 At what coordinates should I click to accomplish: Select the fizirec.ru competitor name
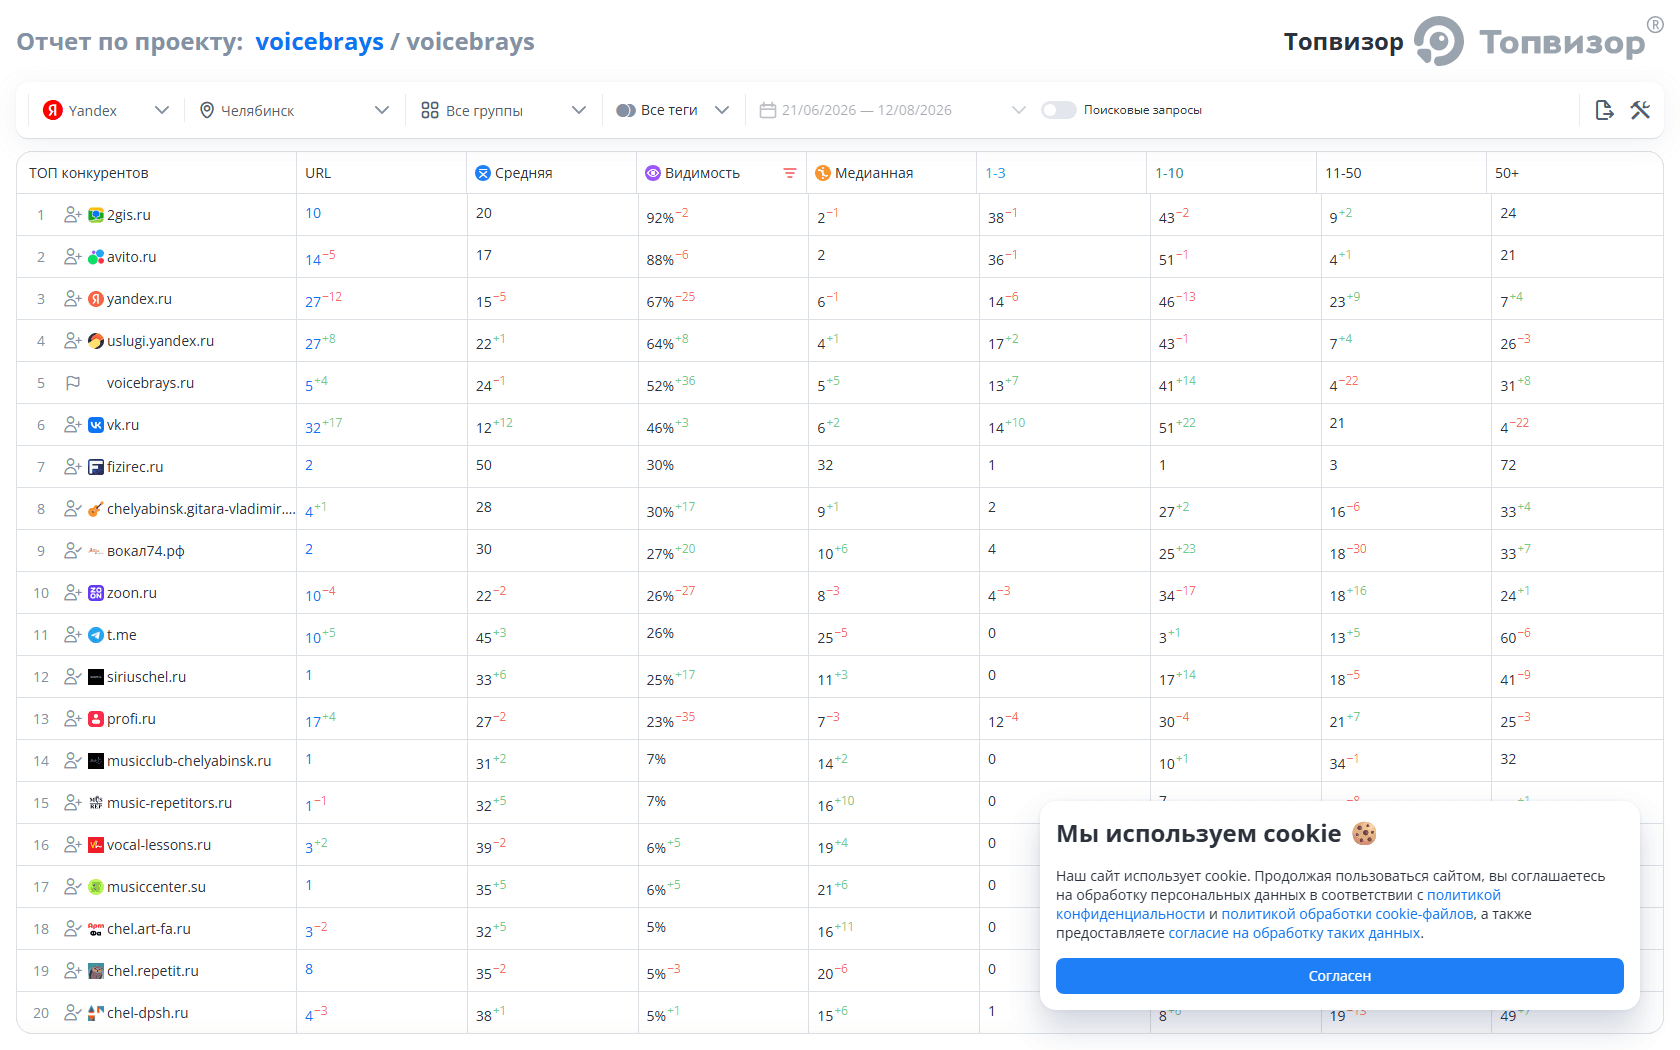[x=135, y=467]
